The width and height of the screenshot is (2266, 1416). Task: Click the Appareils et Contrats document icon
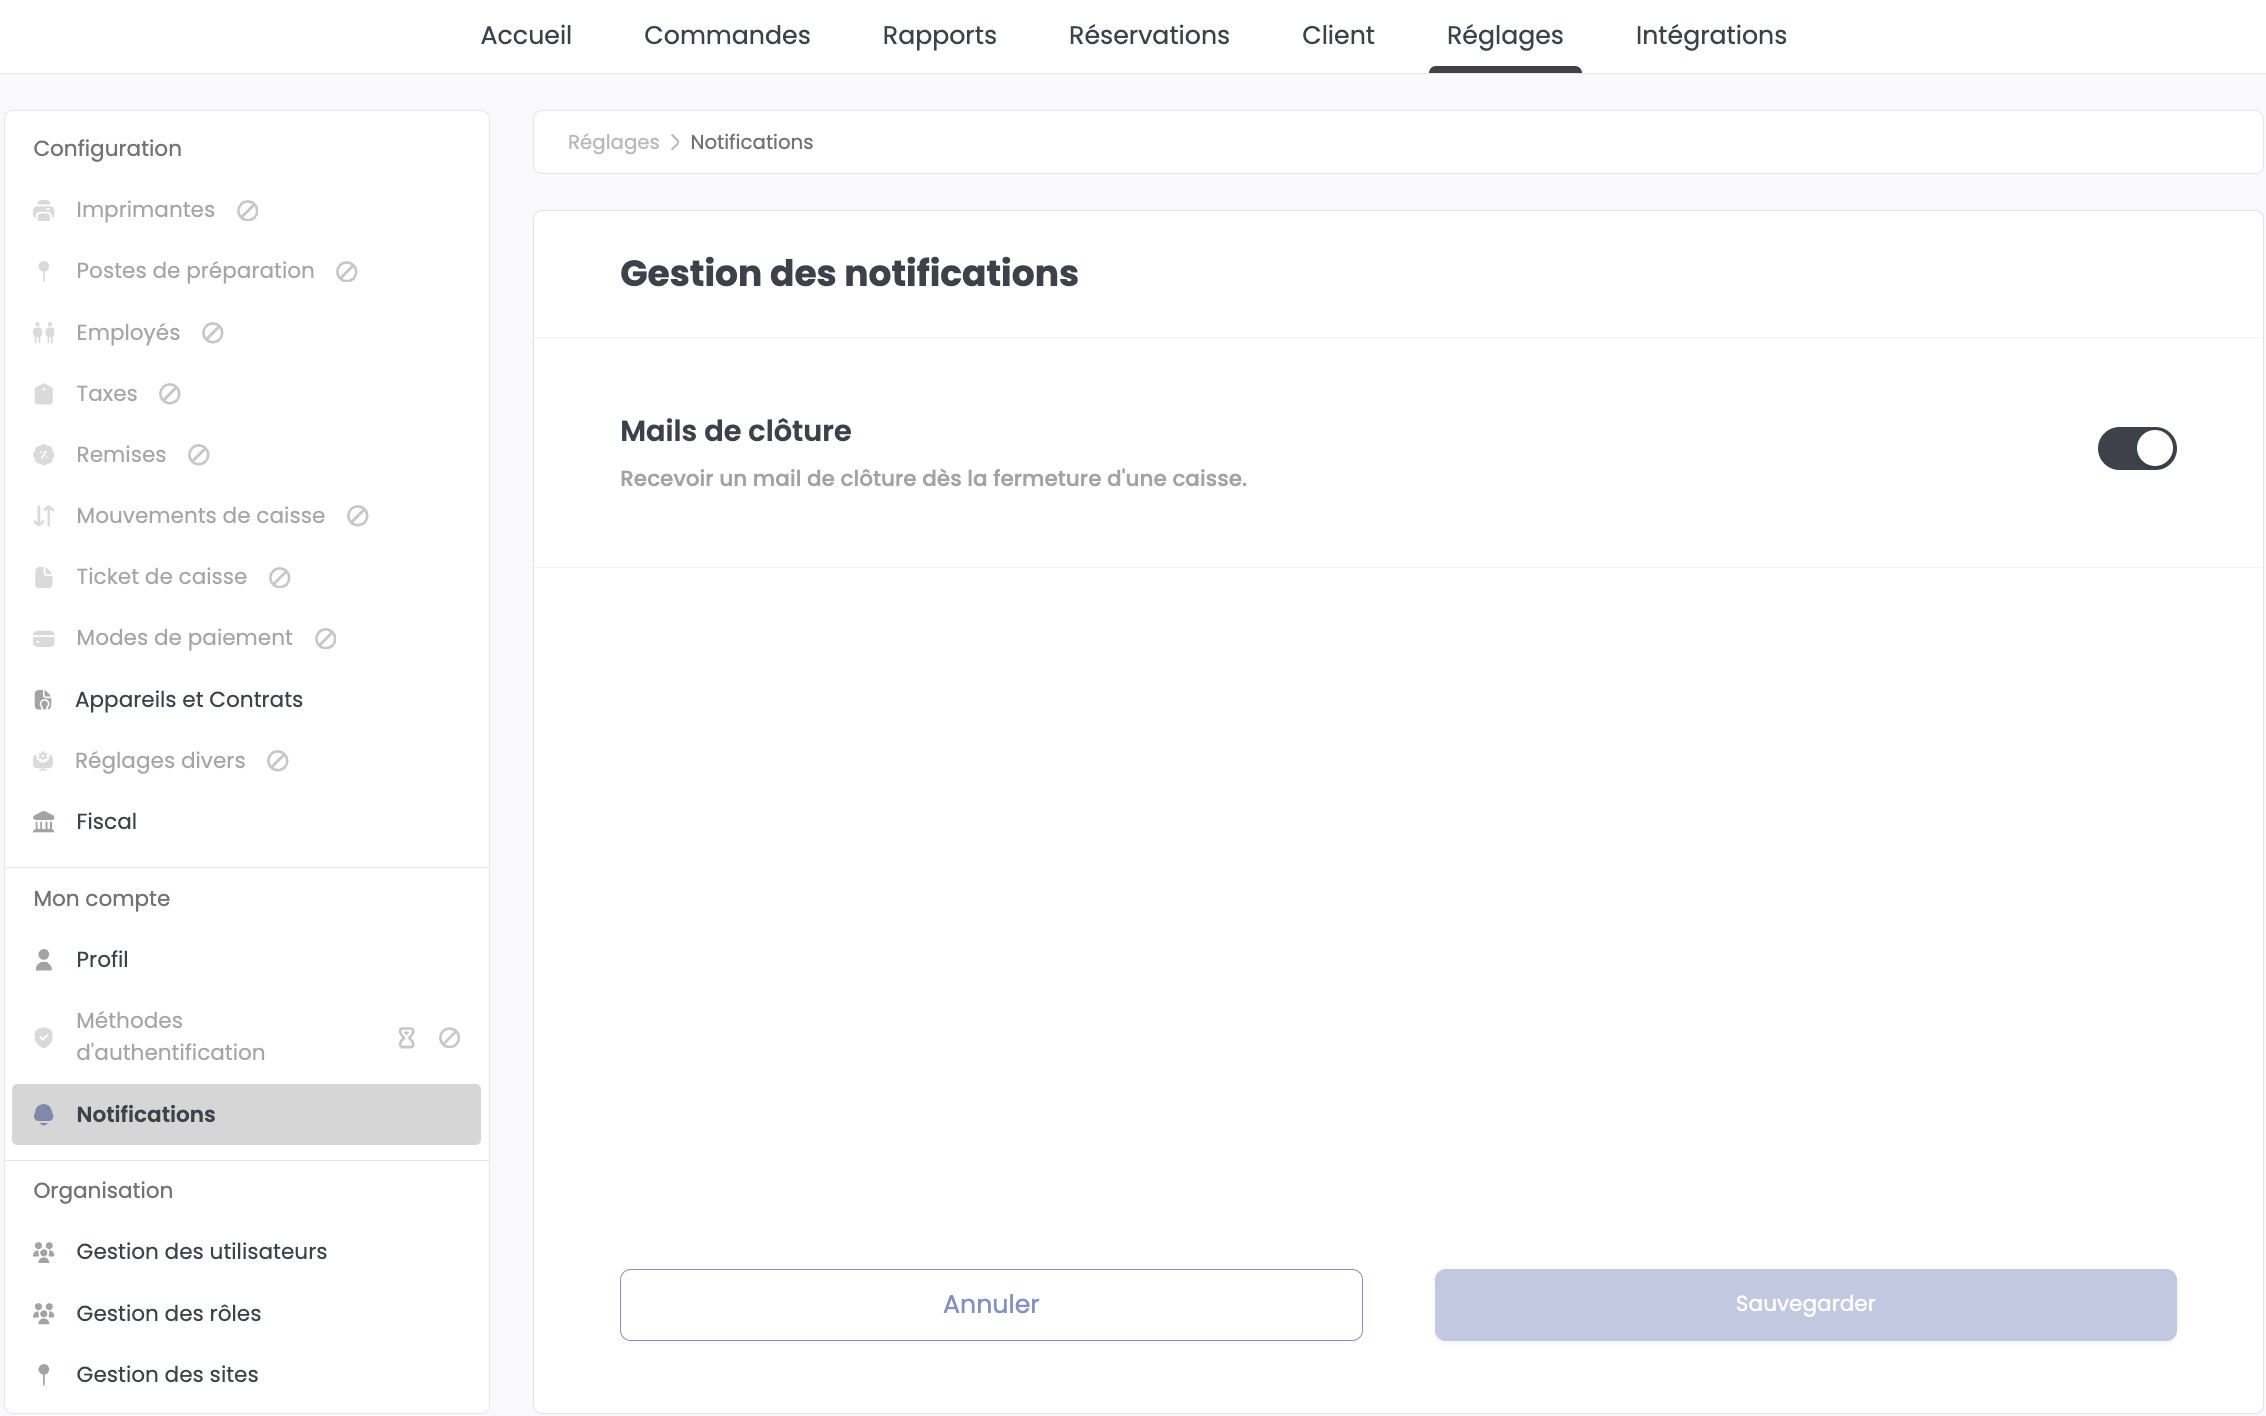[x=44, y=700]
